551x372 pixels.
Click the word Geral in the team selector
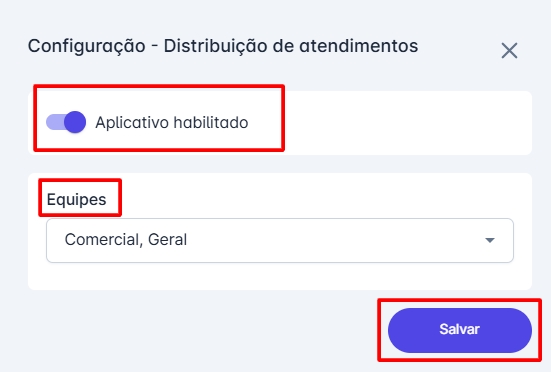[167, 240]
